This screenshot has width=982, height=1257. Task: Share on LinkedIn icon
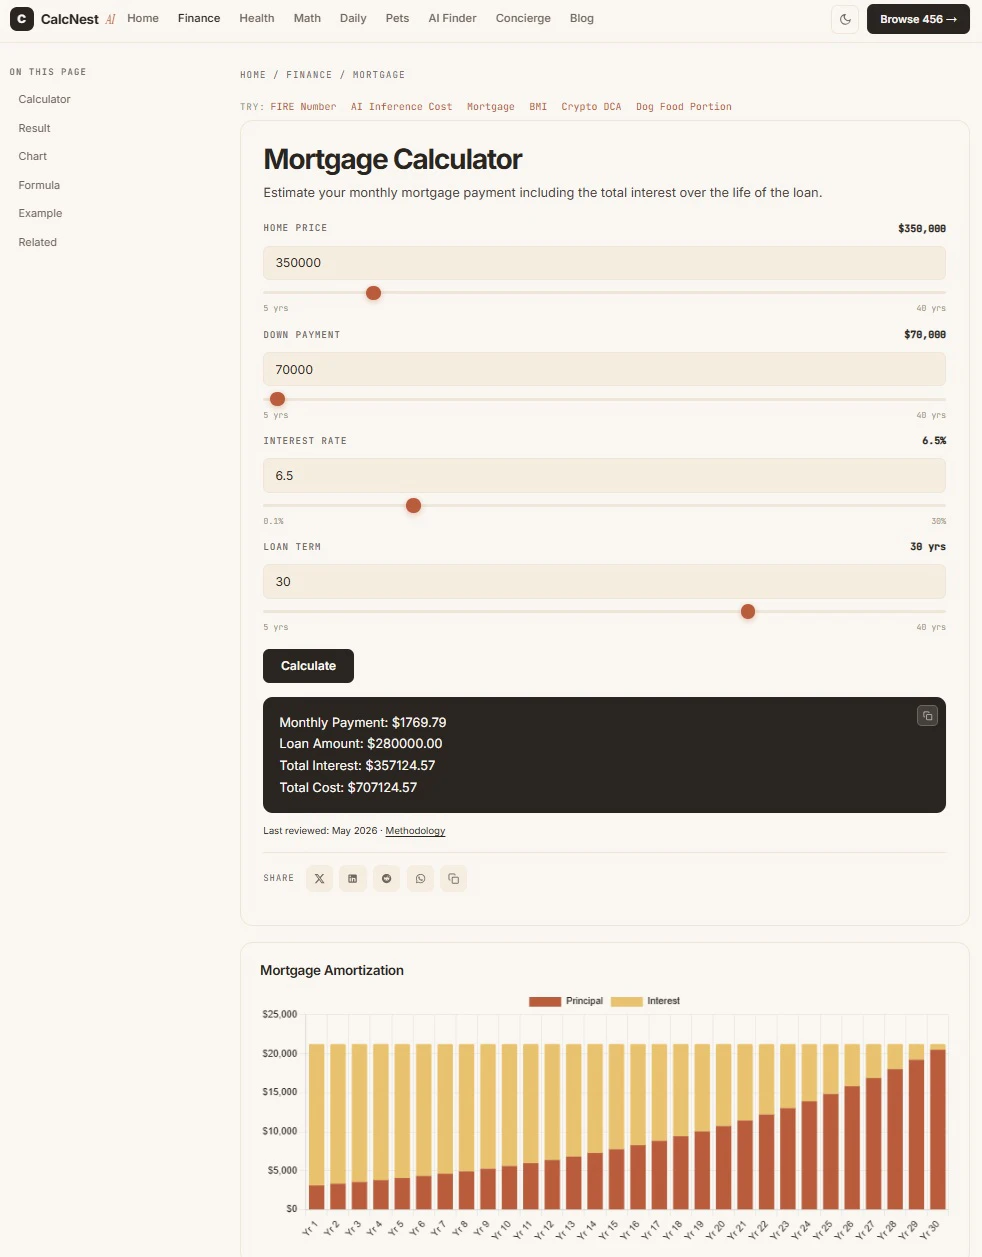coord(353,879)
